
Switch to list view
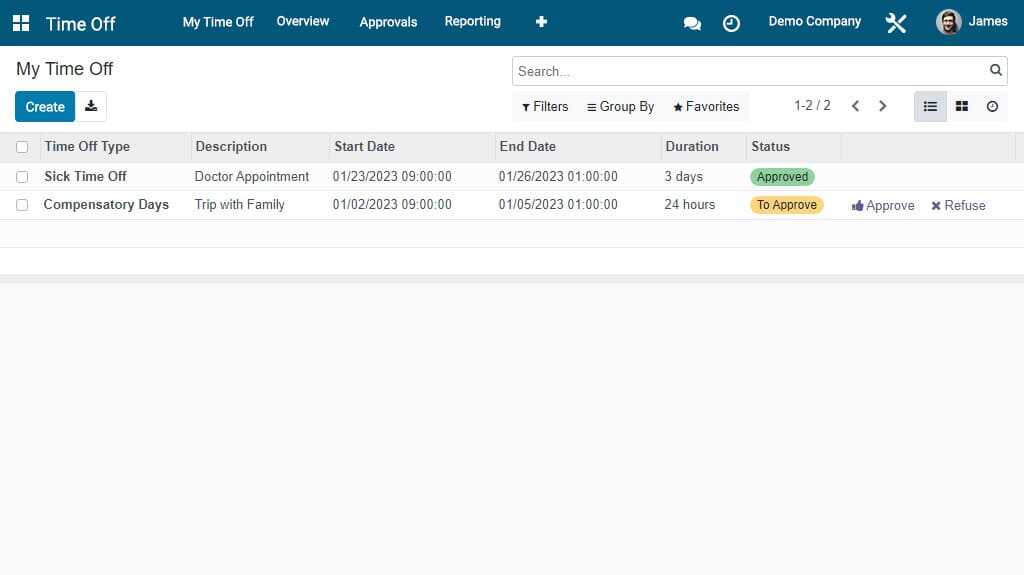click(x=930, y=106)
